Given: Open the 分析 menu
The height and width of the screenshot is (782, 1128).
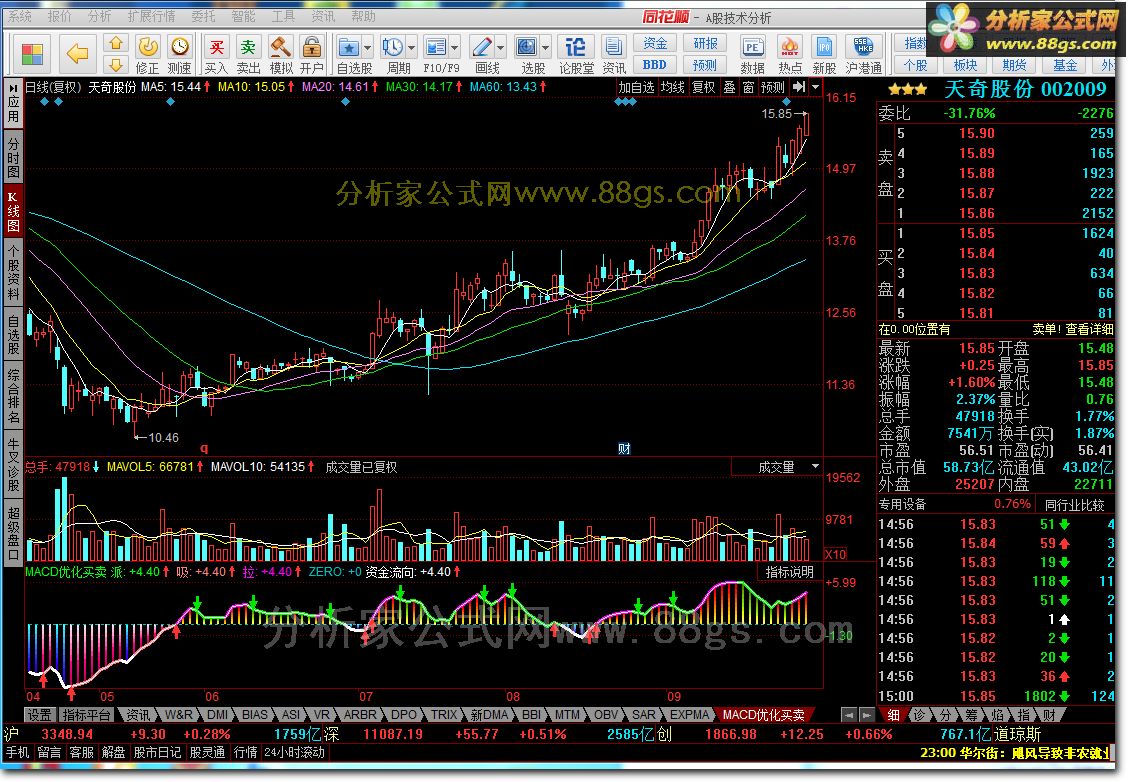Looking at the screenshot, I should (99, 16).
